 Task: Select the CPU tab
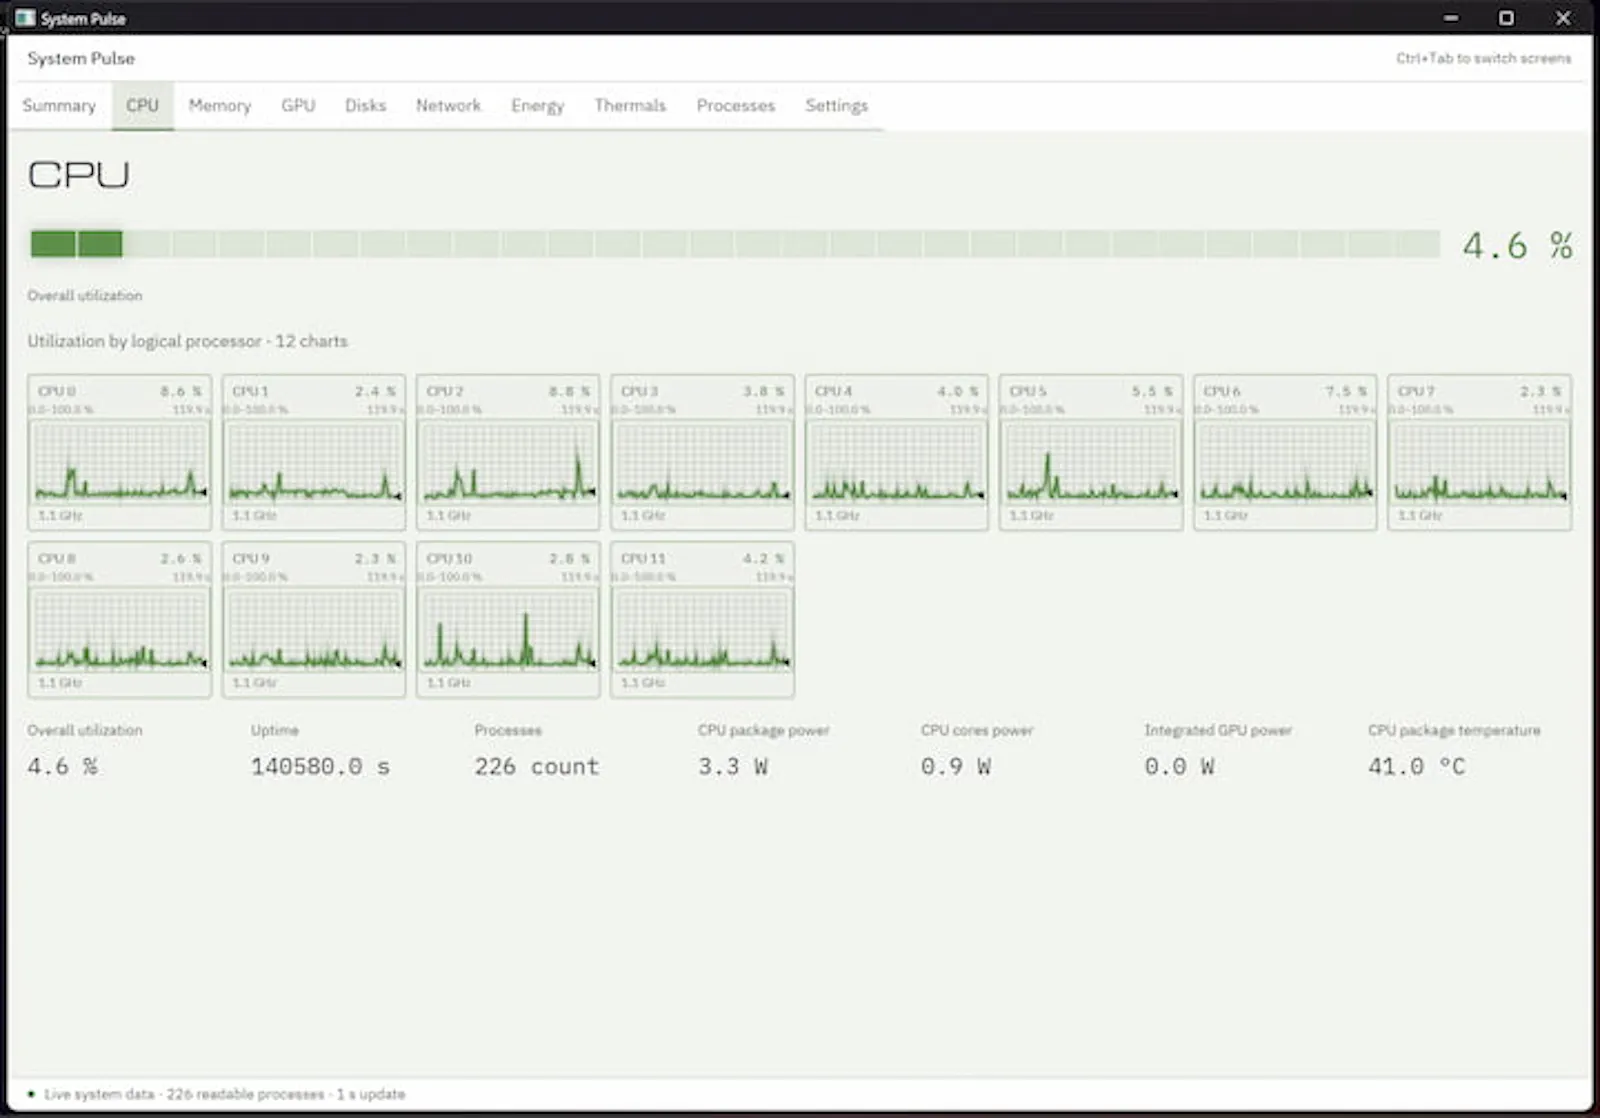click(142, 105)
